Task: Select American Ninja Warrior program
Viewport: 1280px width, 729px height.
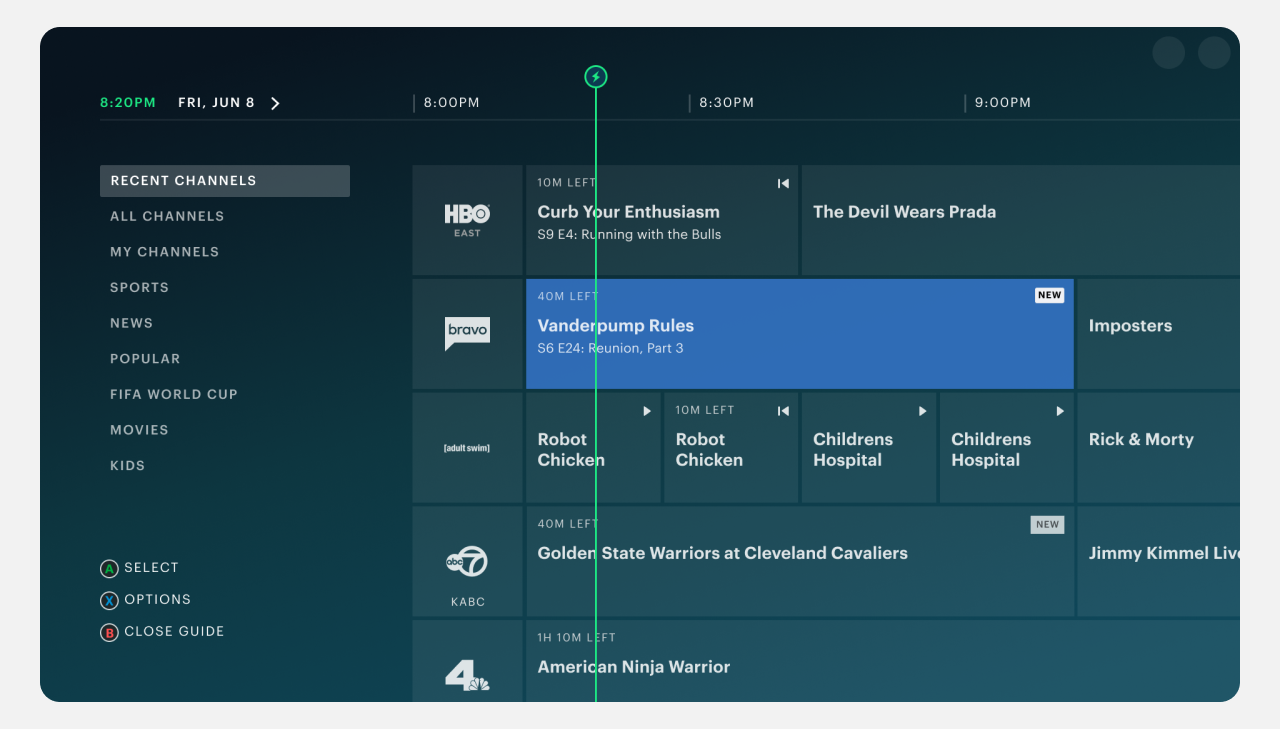Action: (x=883, y=661)
